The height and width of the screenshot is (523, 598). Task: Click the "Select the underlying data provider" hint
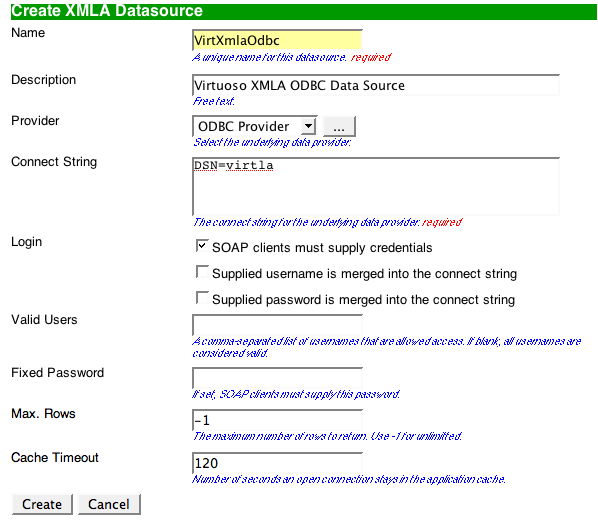[272, 142]
